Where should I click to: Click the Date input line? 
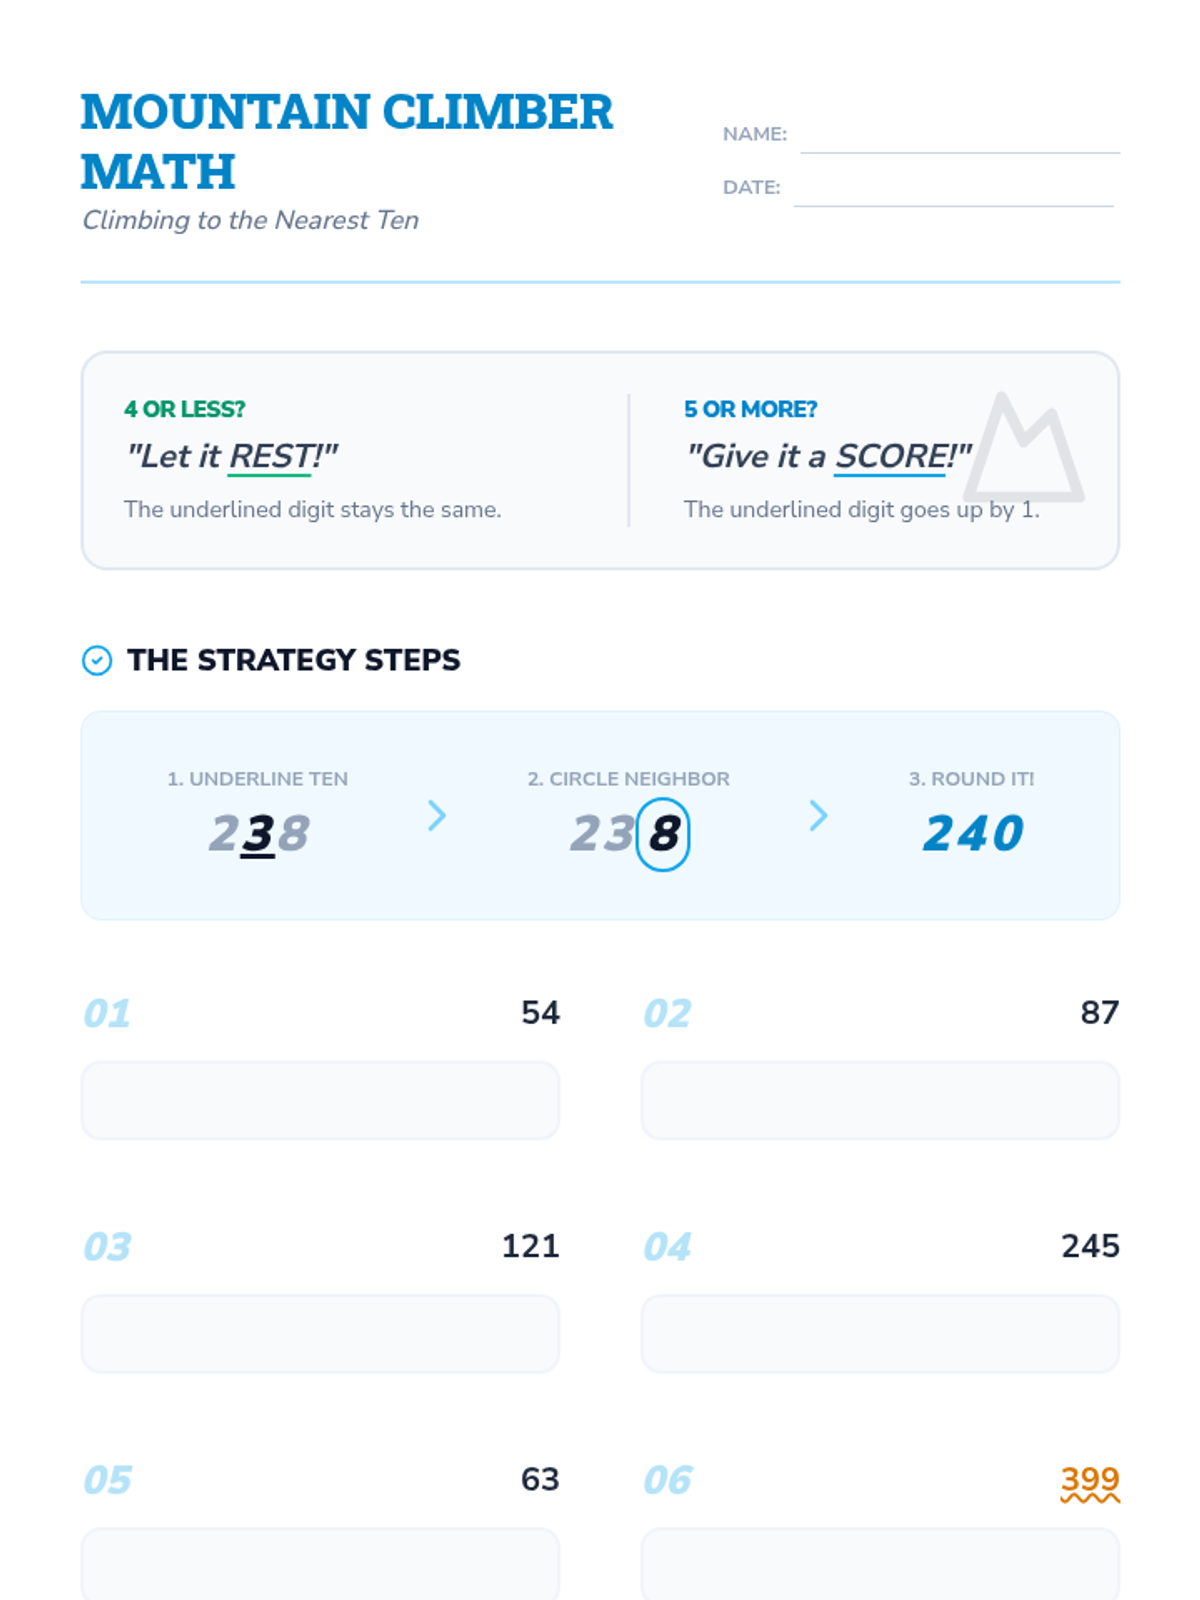[x=952, y=191]
